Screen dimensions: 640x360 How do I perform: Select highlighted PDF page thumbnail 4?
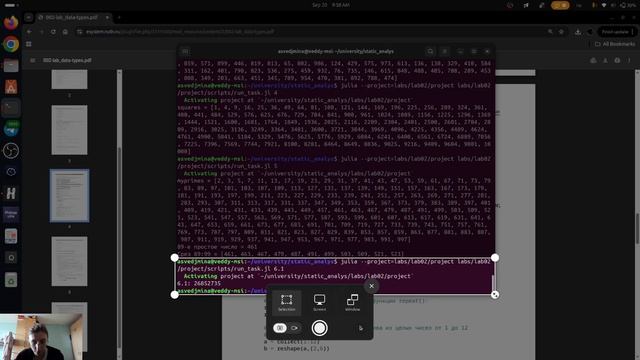(69, 196)
